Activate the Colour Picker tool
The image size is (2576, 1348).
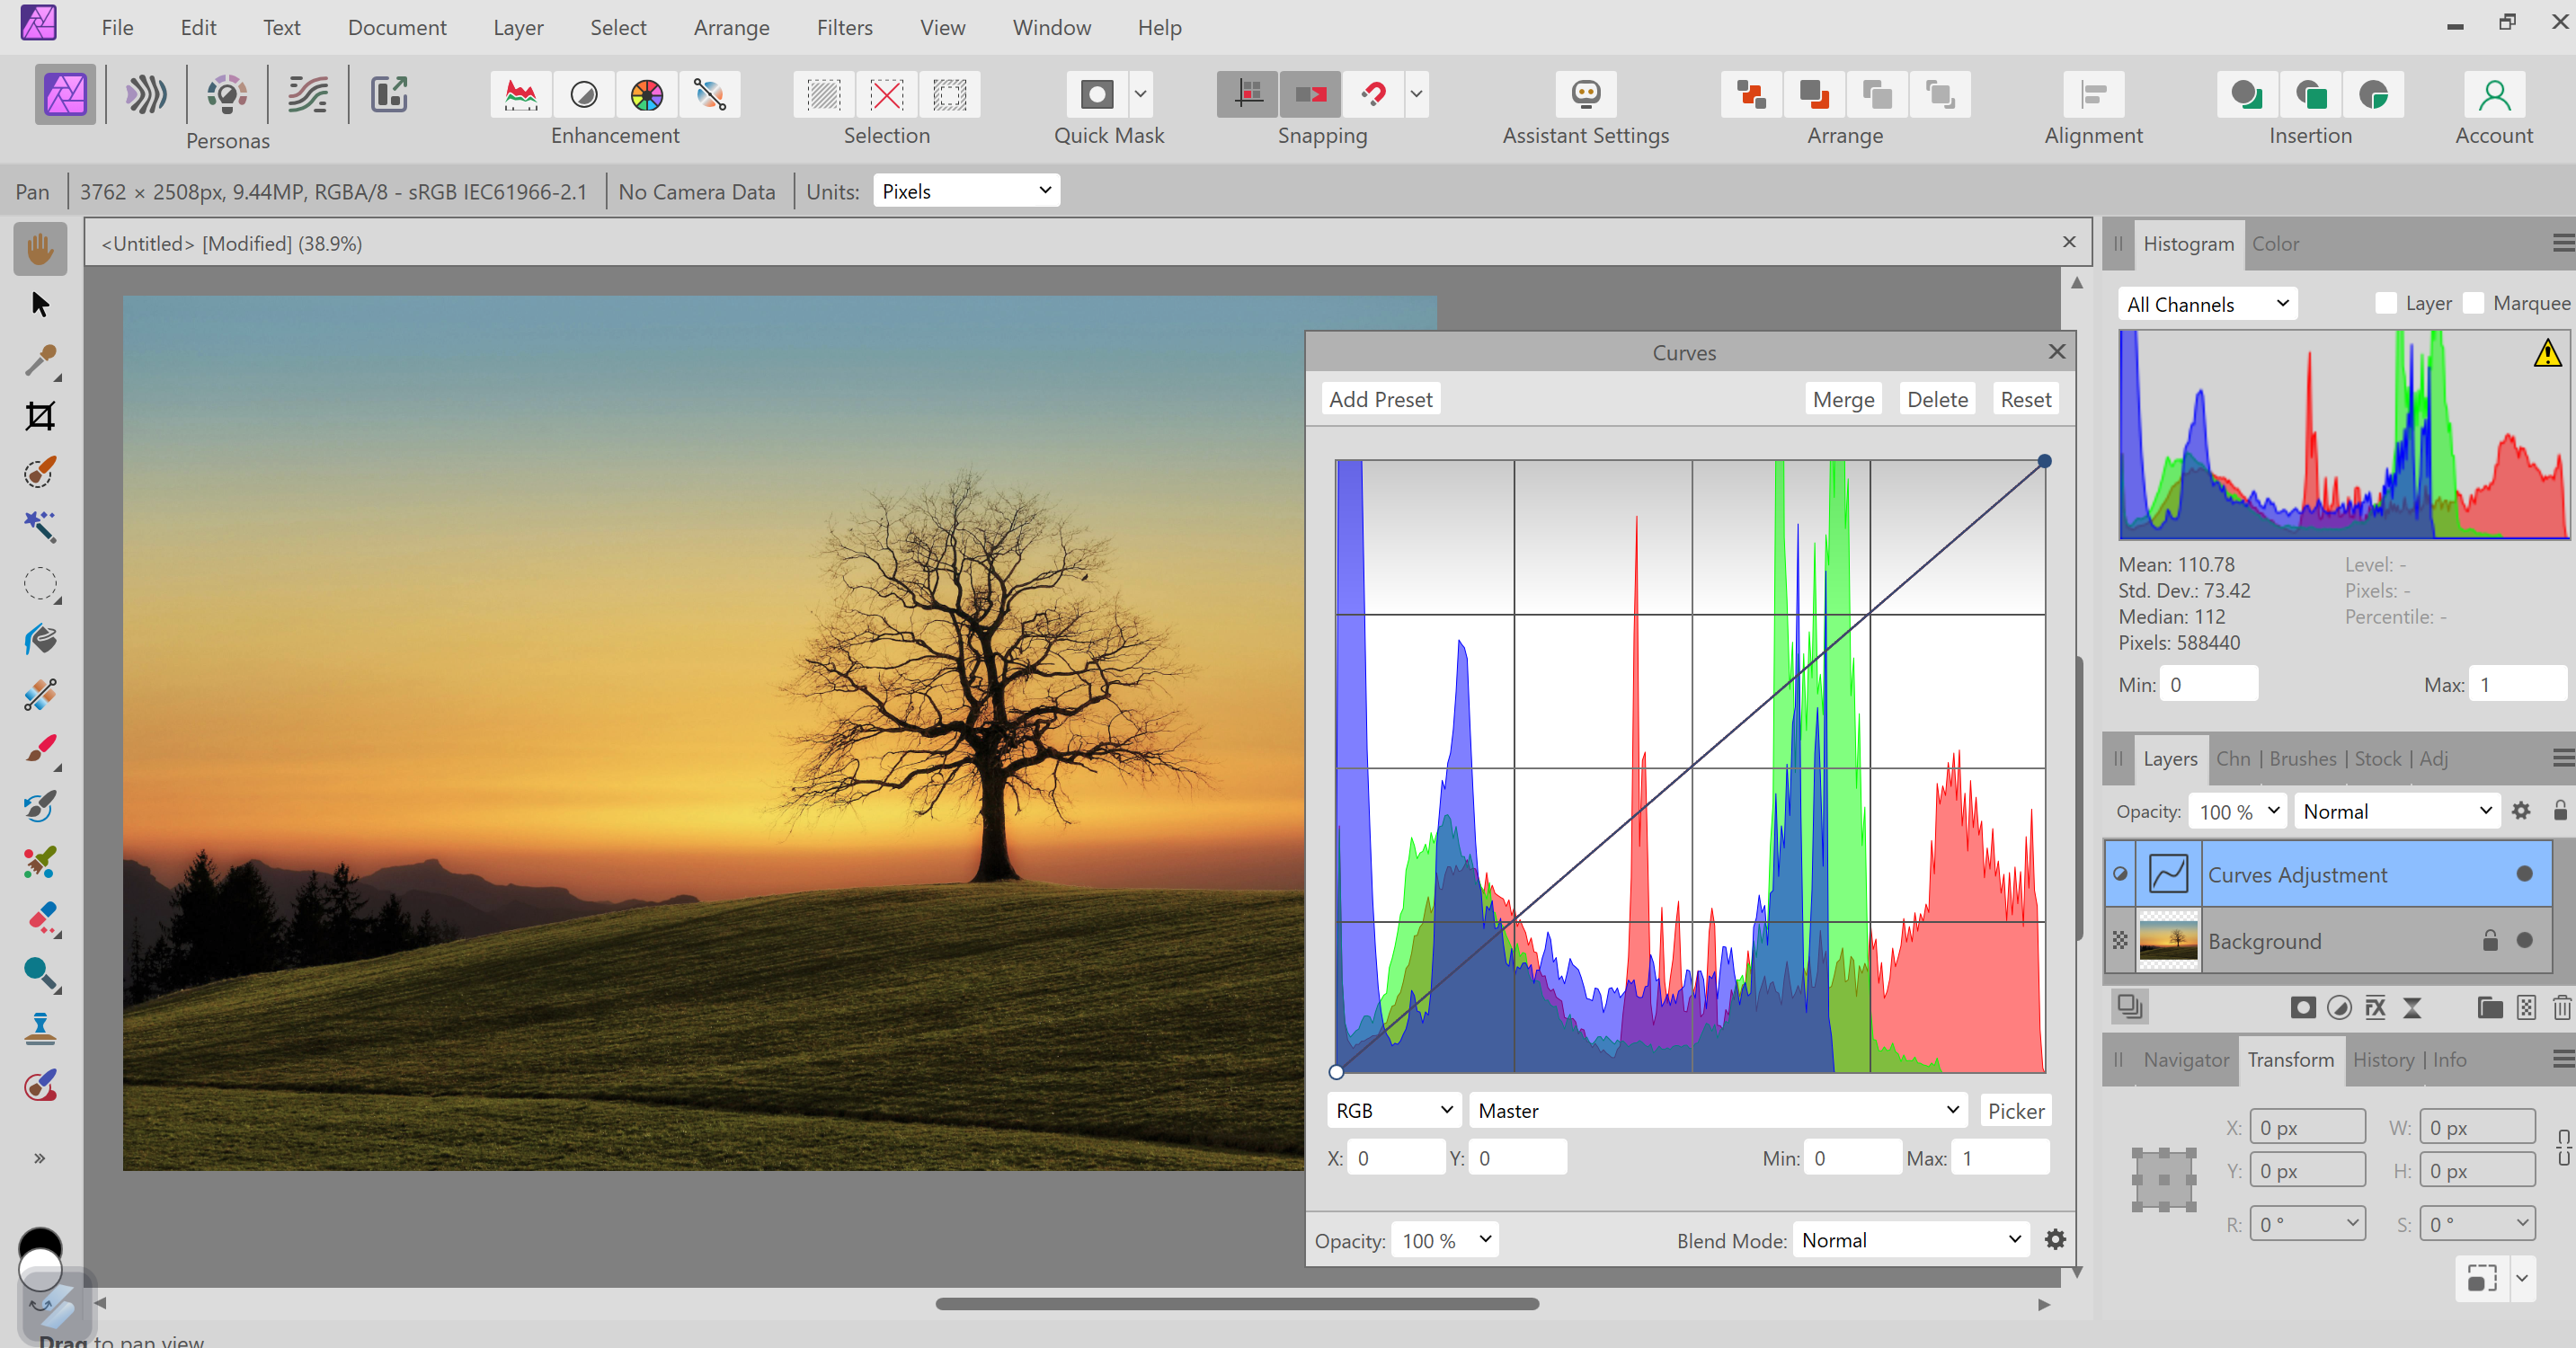pyautogui.click(x=40, y=361)
